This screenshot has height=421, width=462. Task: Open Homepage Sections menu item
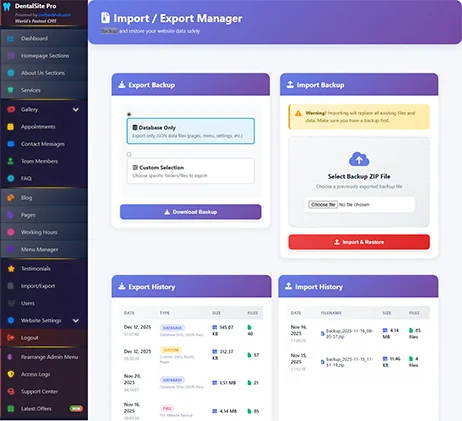[44, 56]
